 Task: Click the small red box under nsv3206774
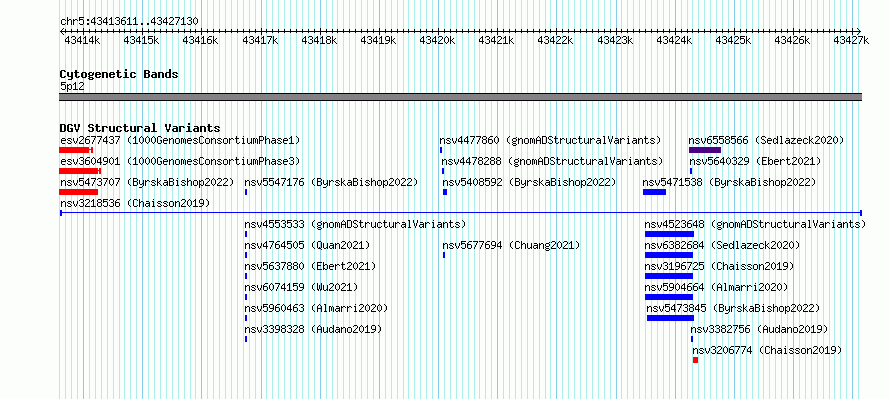[x=695, y=360]
